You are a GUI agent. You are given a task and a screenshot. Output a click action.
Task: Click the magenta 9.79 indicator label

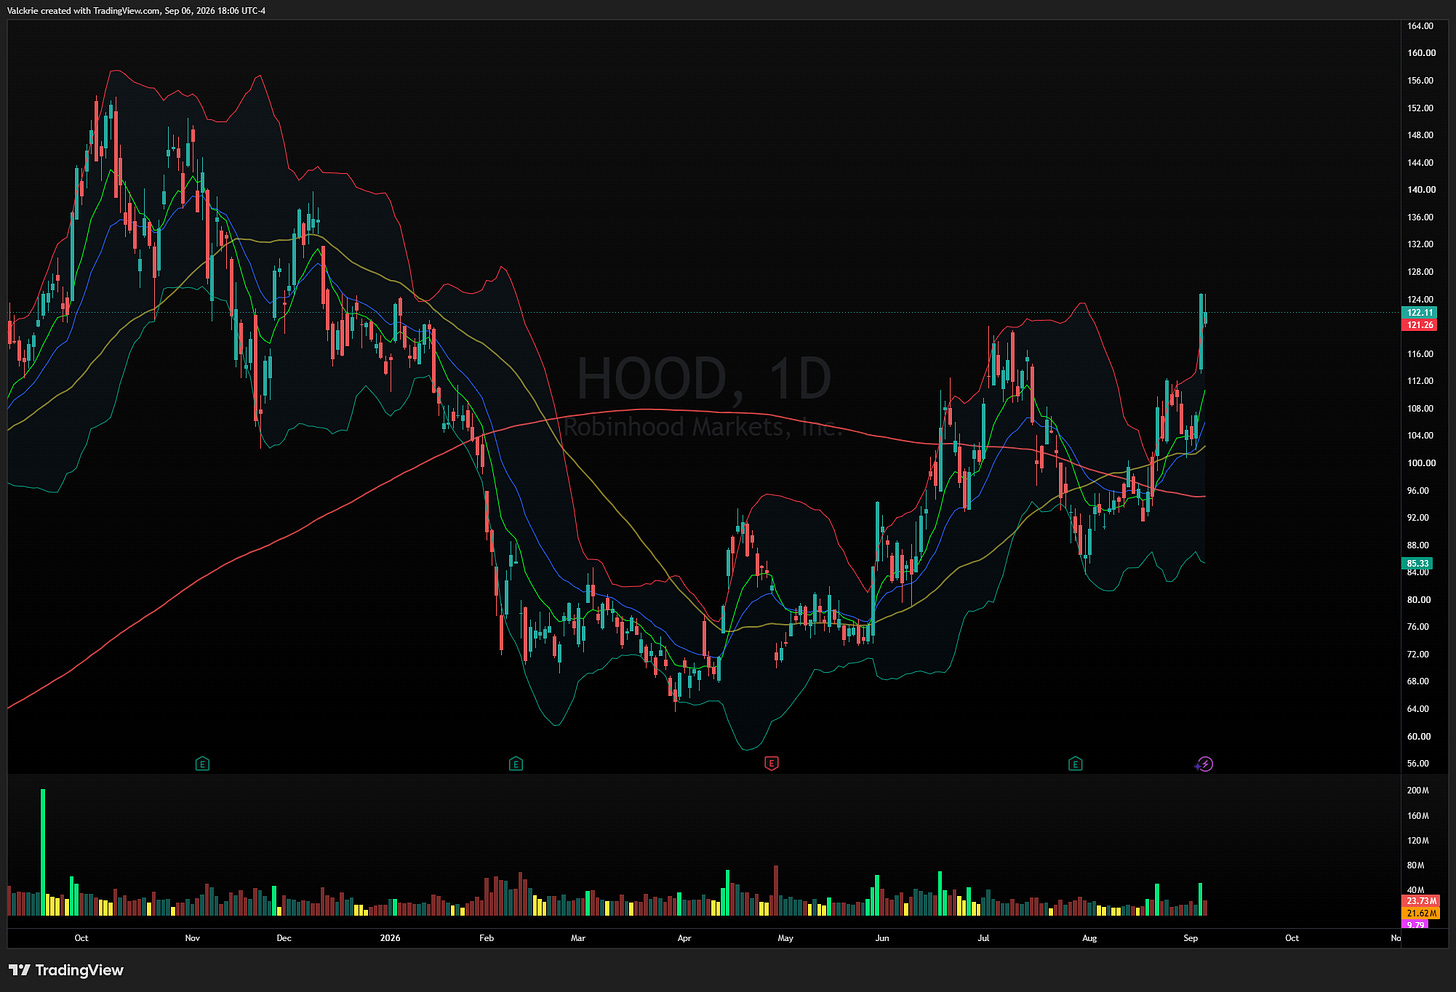click(1415, 925)
